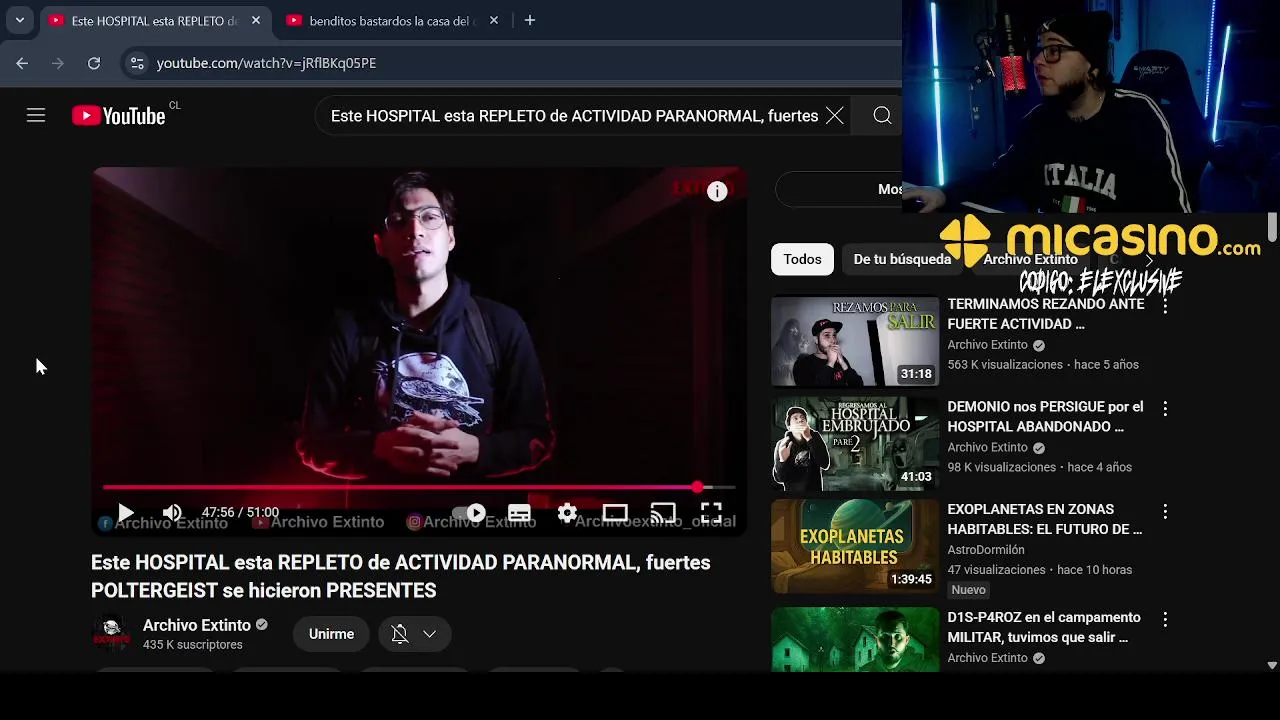Image resolution: width=1280 pixels, height=720 pixels.
Task: Go to YouTube home via logo
Action: click(x=119, y=116)
